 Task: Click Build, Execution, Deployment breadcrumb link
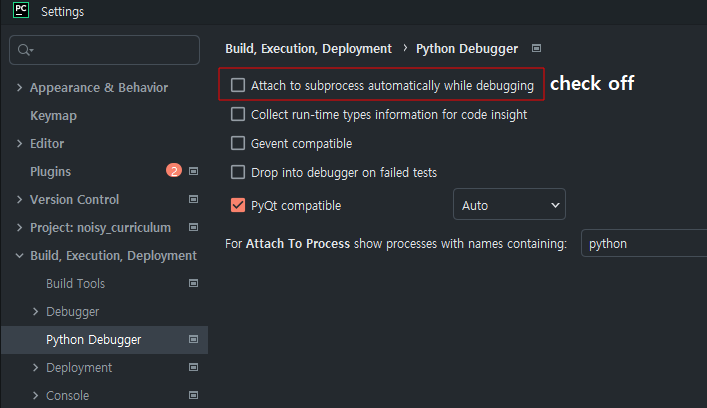pyautogui.click(x=308, y=48)
